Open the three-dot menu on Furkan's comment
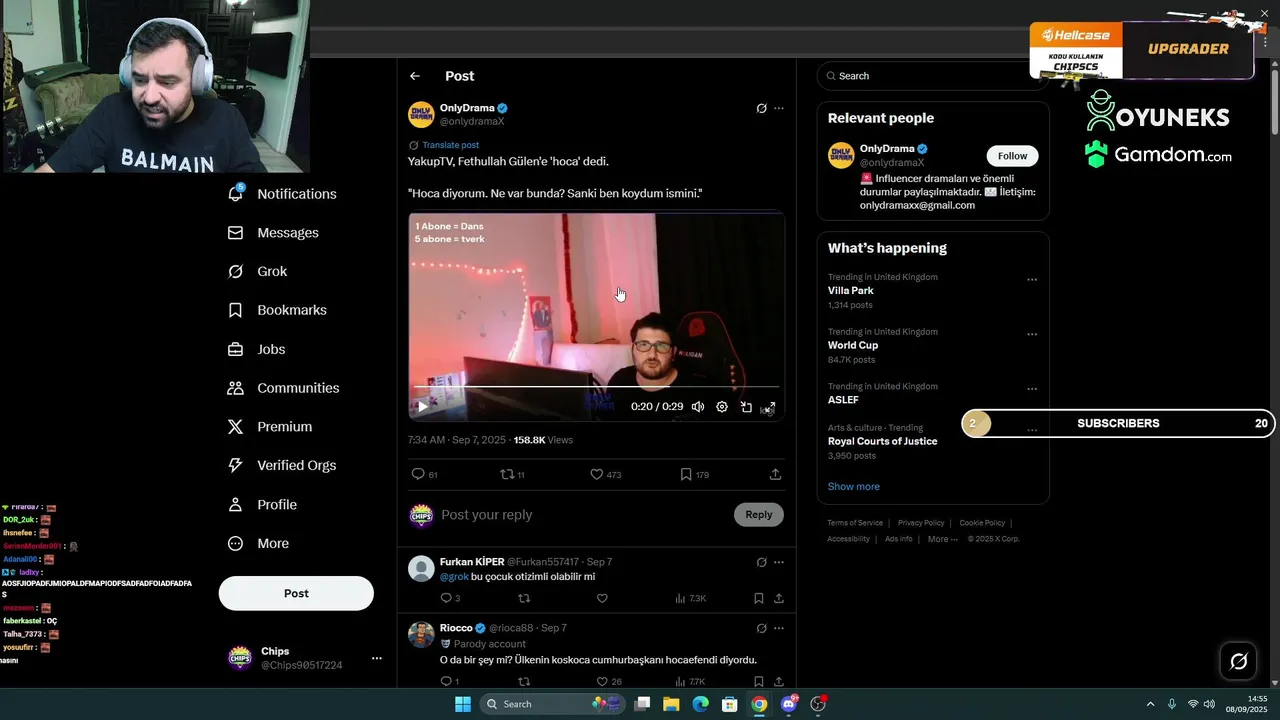 click(x=779, y=562)
